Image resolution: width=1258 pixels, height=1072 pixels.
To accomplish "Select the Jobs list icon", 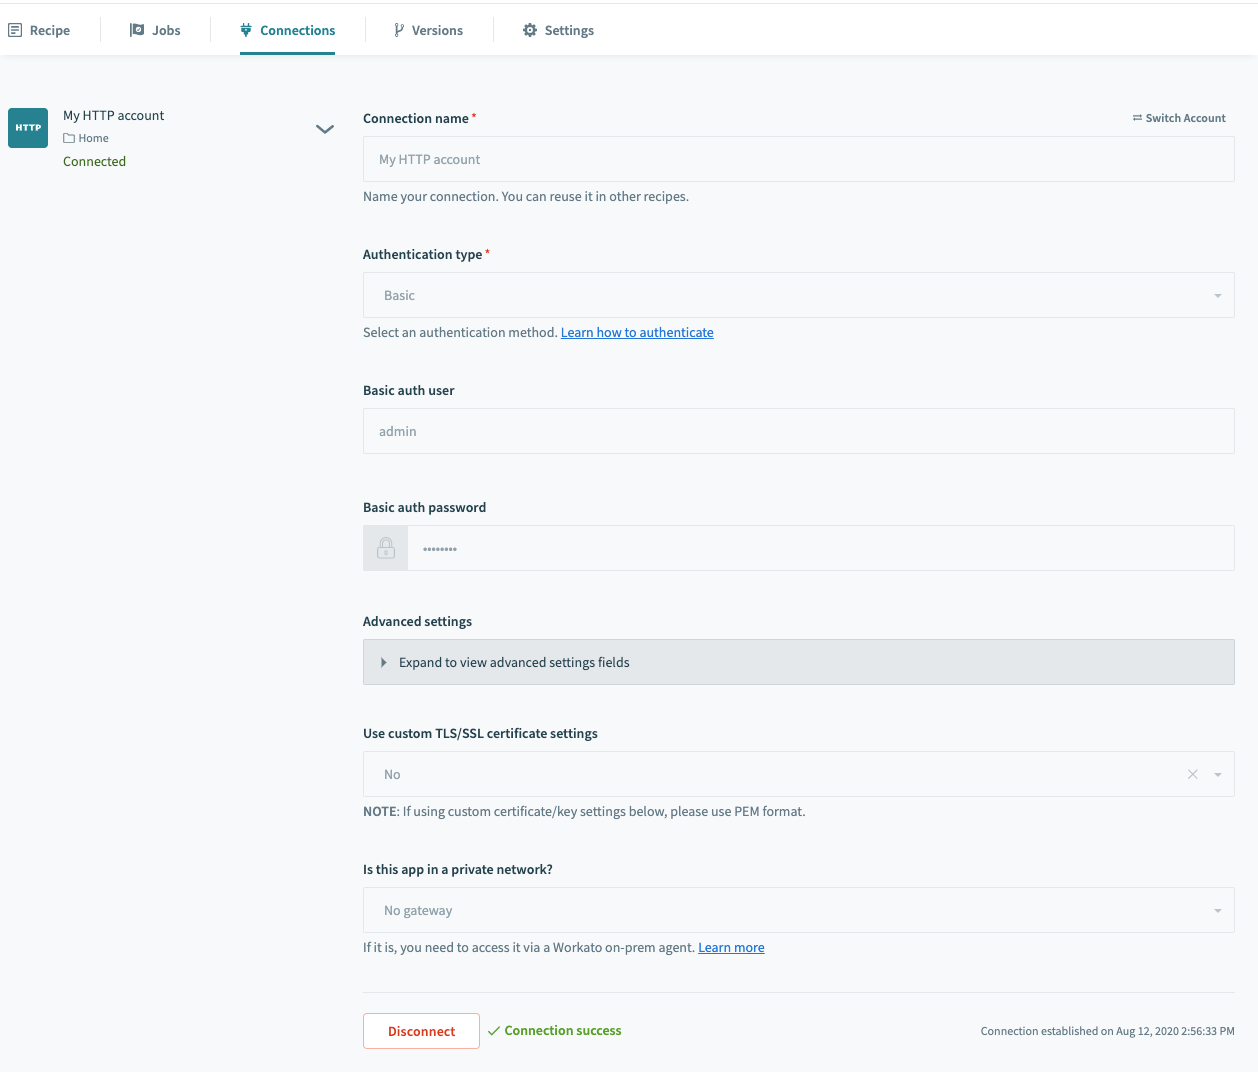I will click(x=135, y=30).
